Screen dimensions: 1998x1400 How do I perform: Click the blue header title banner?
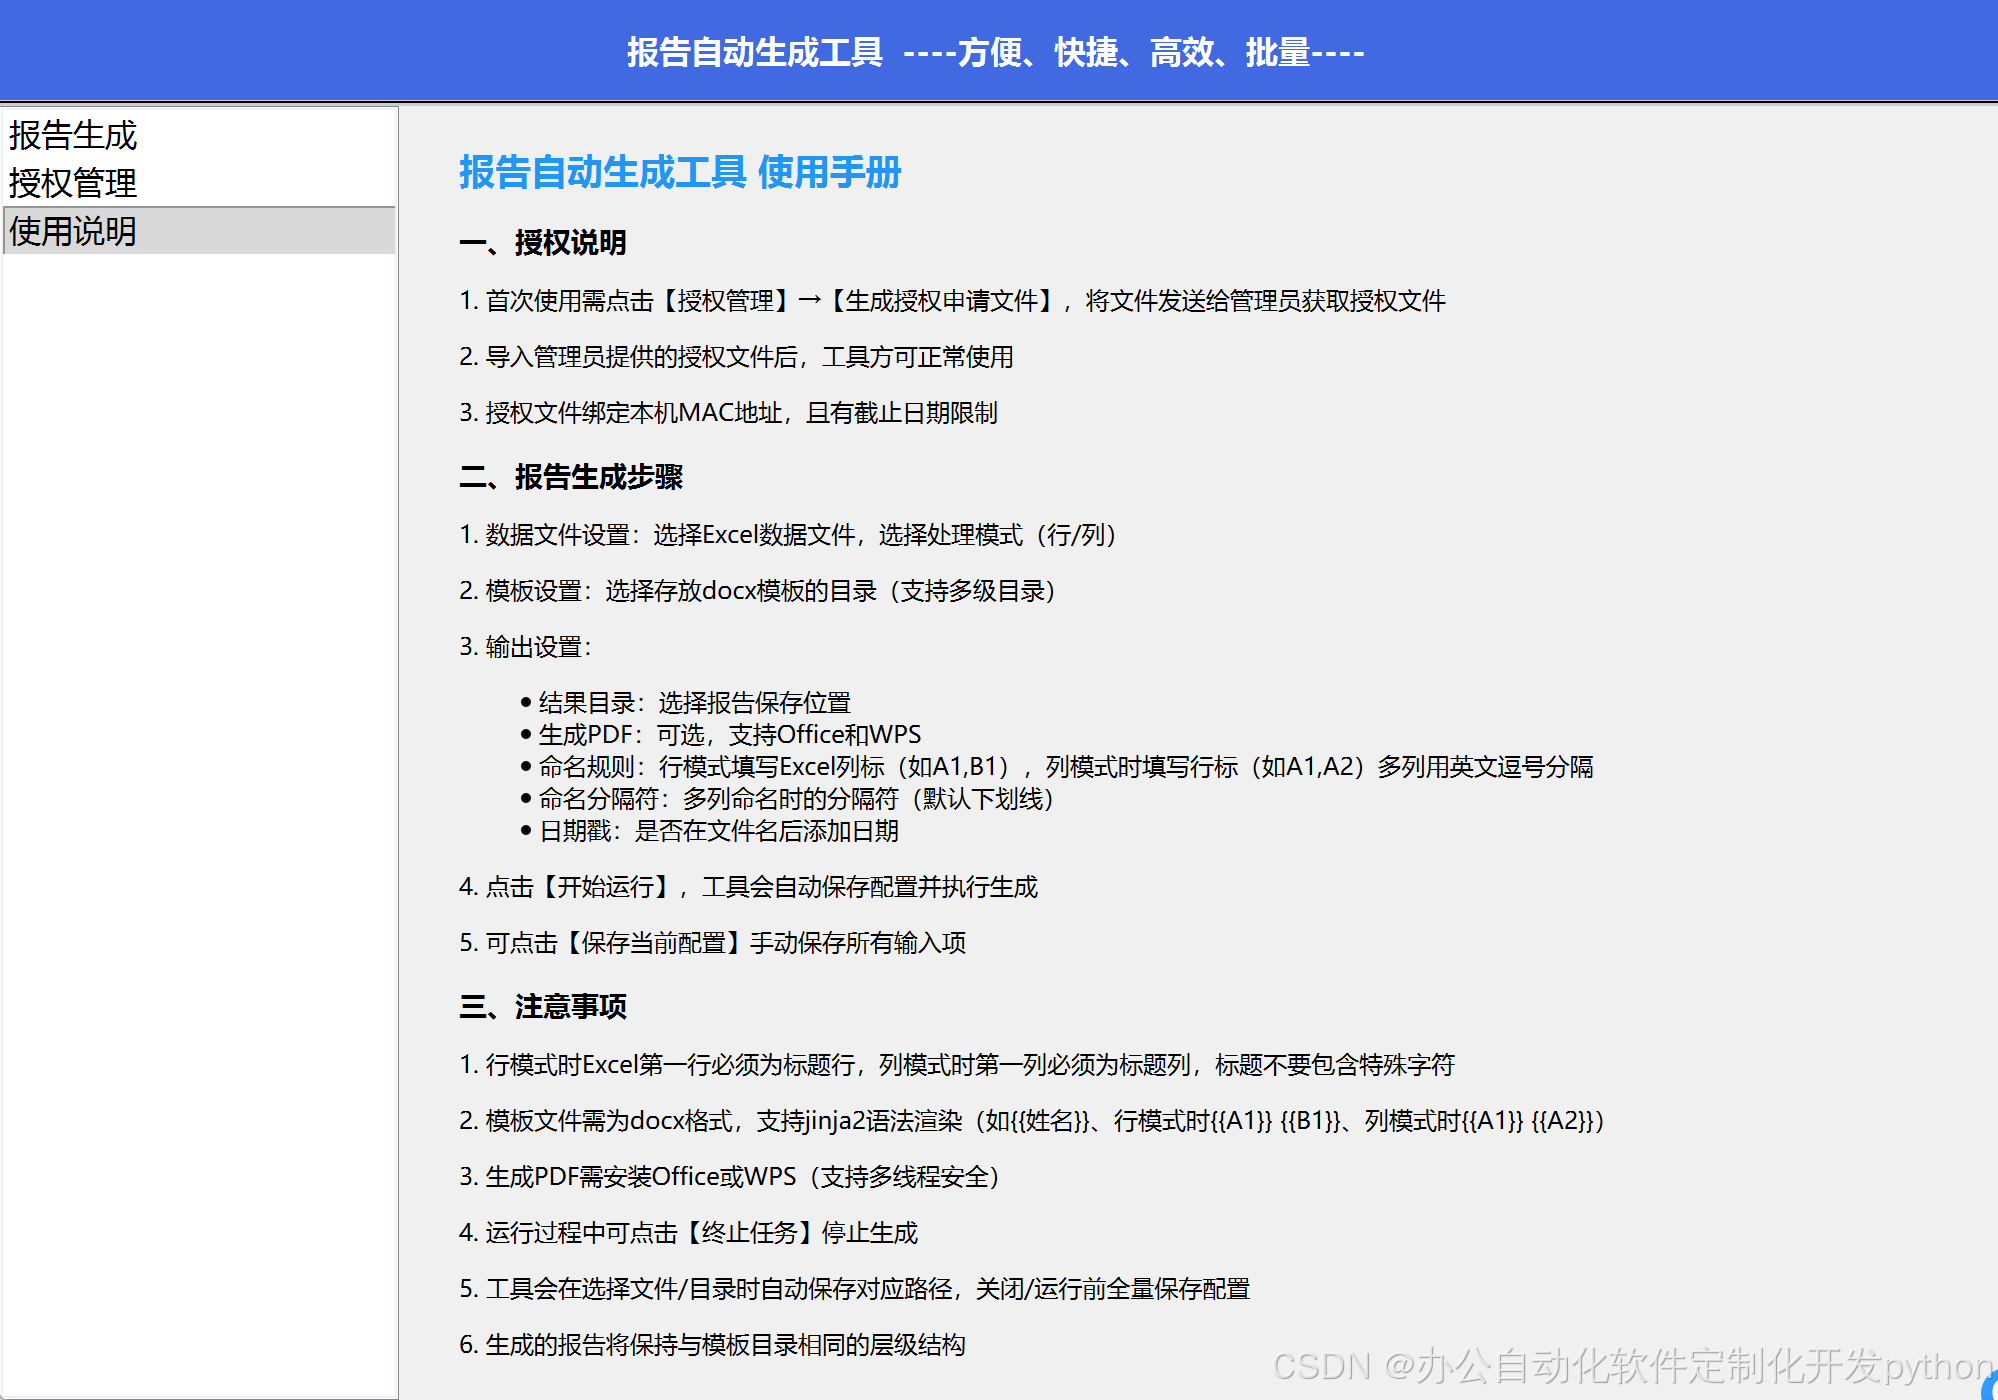(996, 52)
